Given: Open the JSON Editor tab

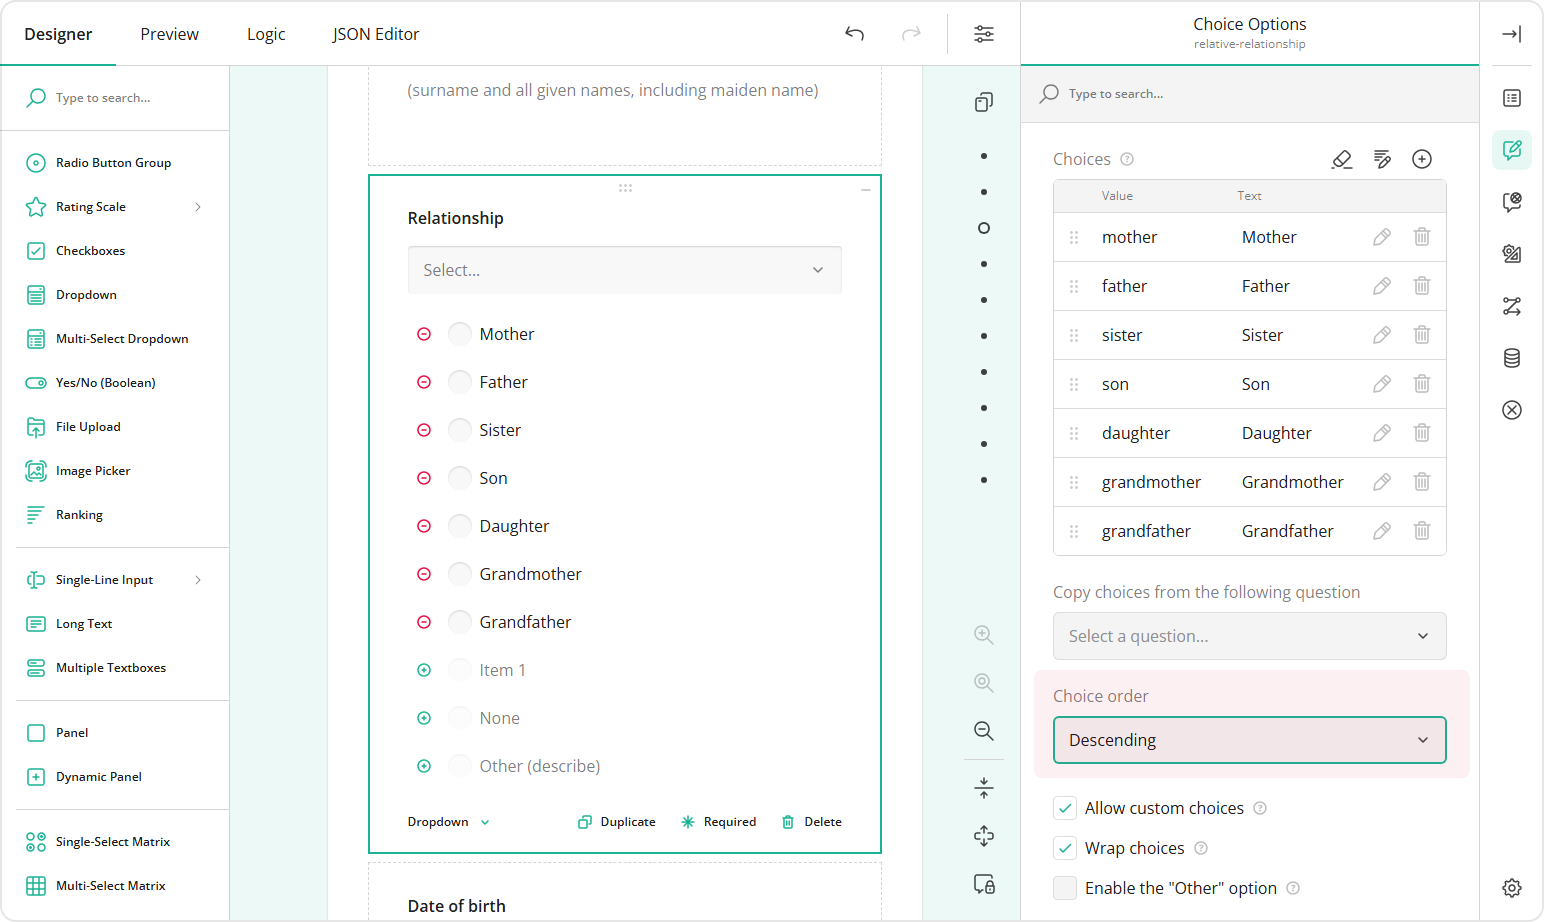Looking at the screenshot, I should pyautogui.click(x=376, y=33).
